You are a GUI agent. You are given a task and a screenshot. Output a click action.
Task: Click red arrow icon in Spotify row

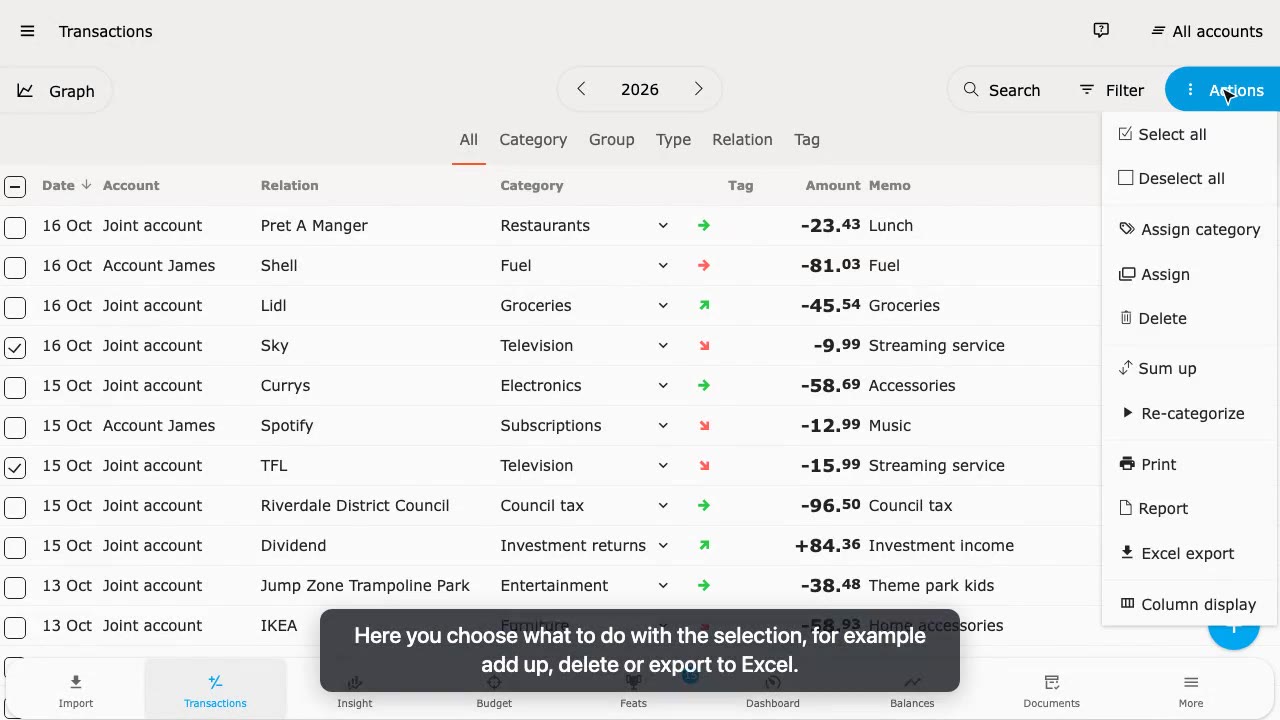(704, 426)
